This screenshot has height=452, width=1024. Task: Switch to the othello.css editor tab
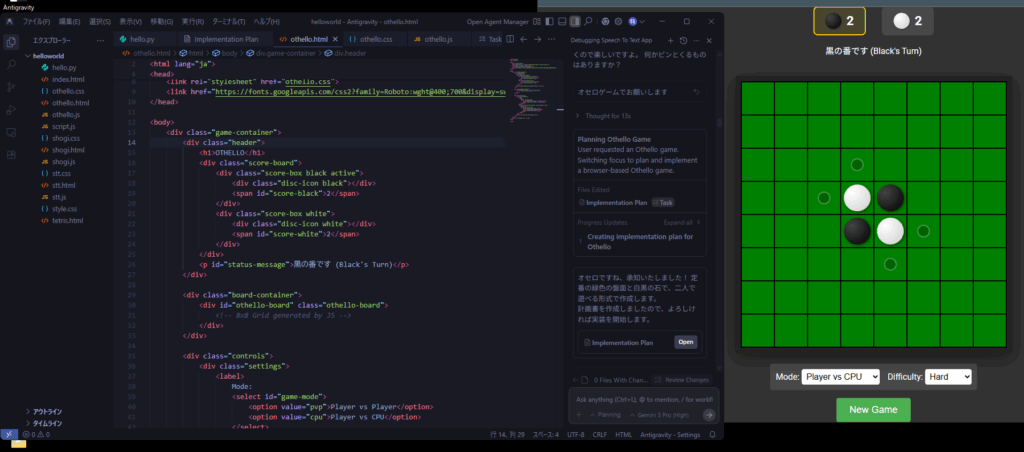pyautogui.click(x=370, y=39)
